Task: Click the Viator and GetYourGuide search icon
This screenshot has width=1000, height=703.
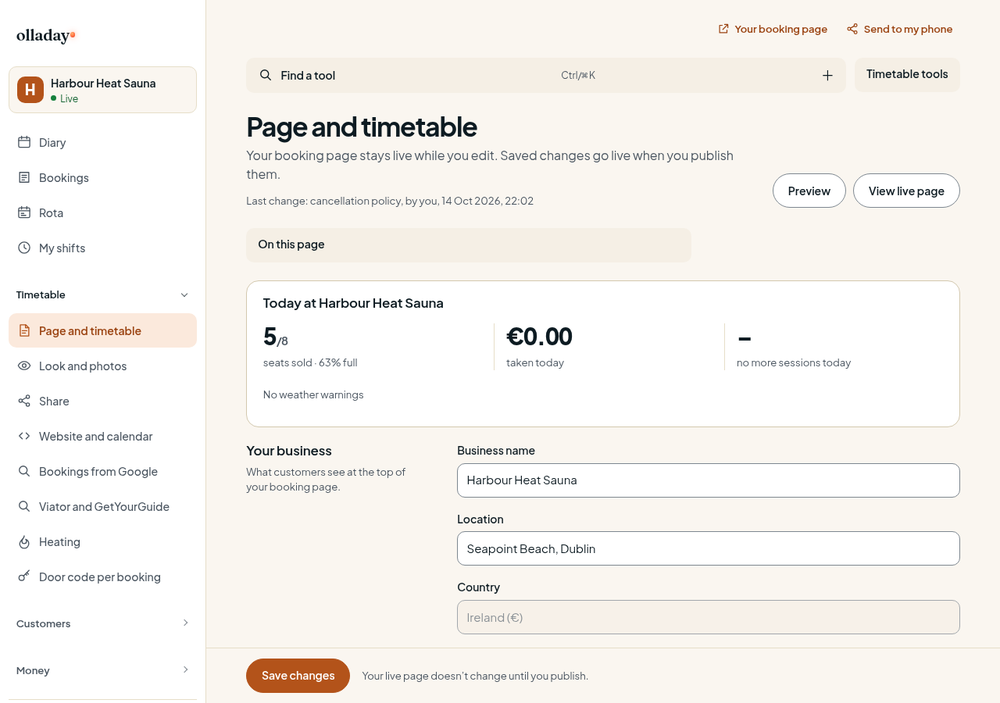Action: 24,506
